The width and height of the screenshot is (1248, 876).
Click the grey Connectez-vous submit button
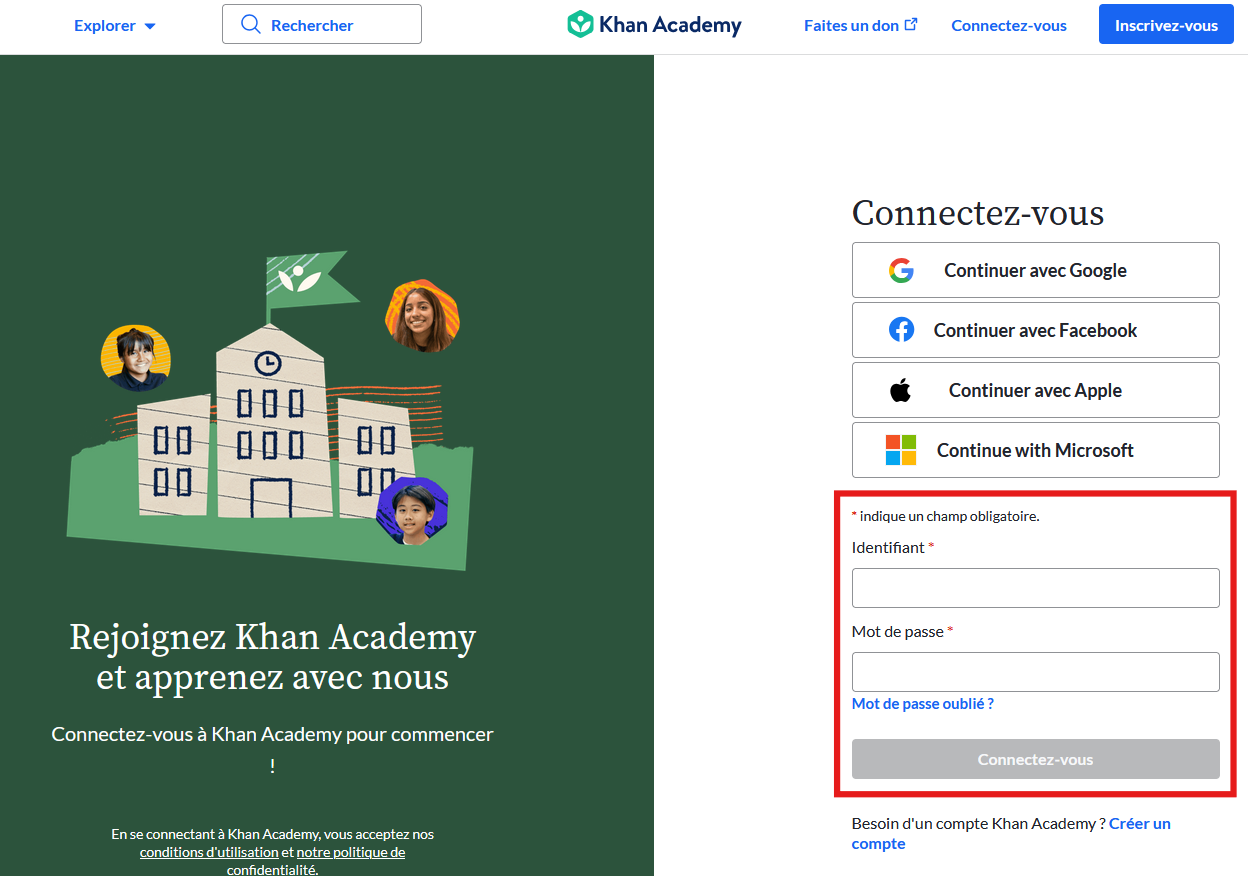(1036, 759)
